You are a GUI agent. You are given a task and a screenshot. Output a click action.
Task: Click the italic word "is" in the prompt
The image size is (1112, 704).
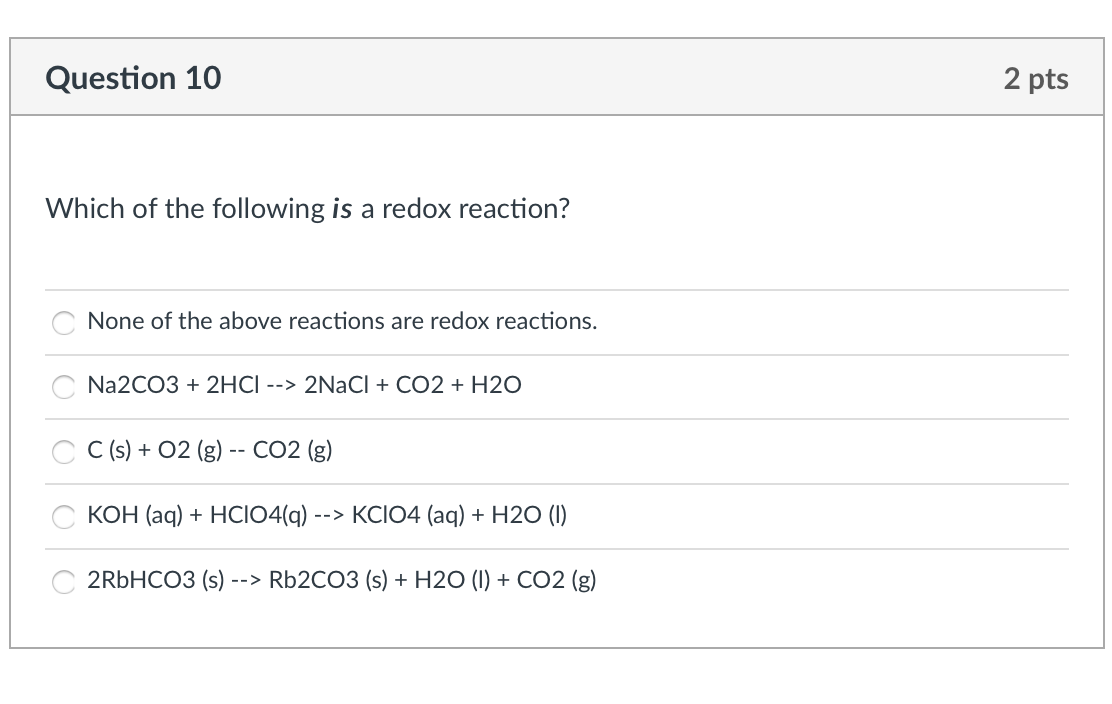pos(341,209)
